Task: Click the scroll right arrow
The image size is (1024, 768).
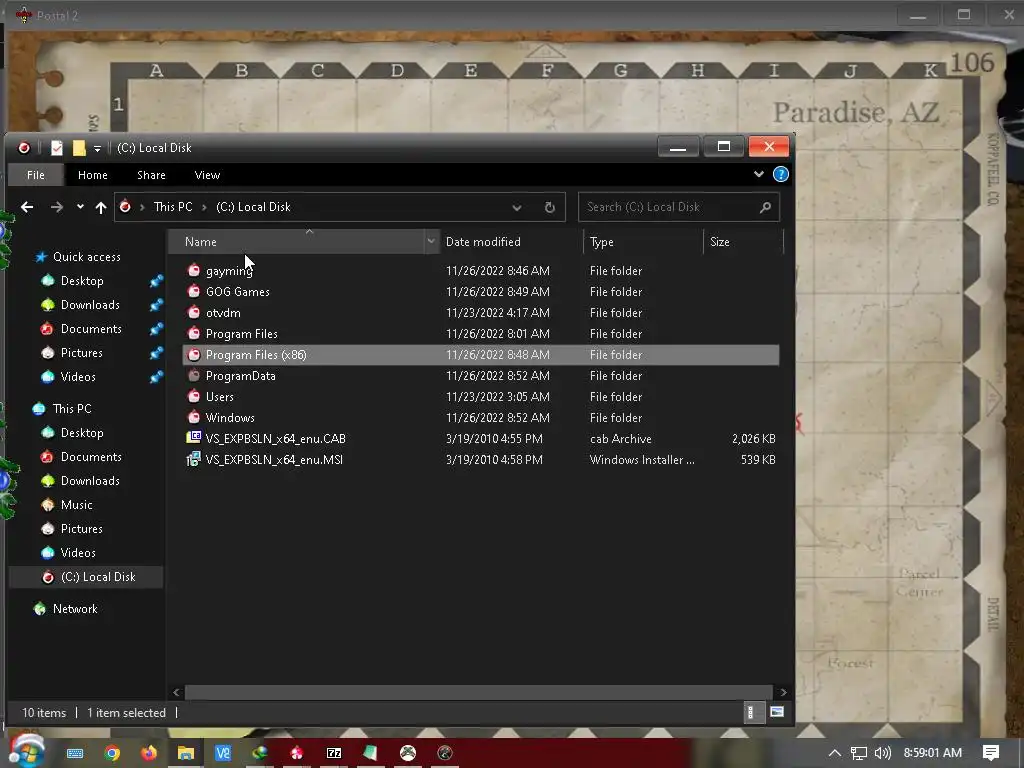Action: (783, 692)
